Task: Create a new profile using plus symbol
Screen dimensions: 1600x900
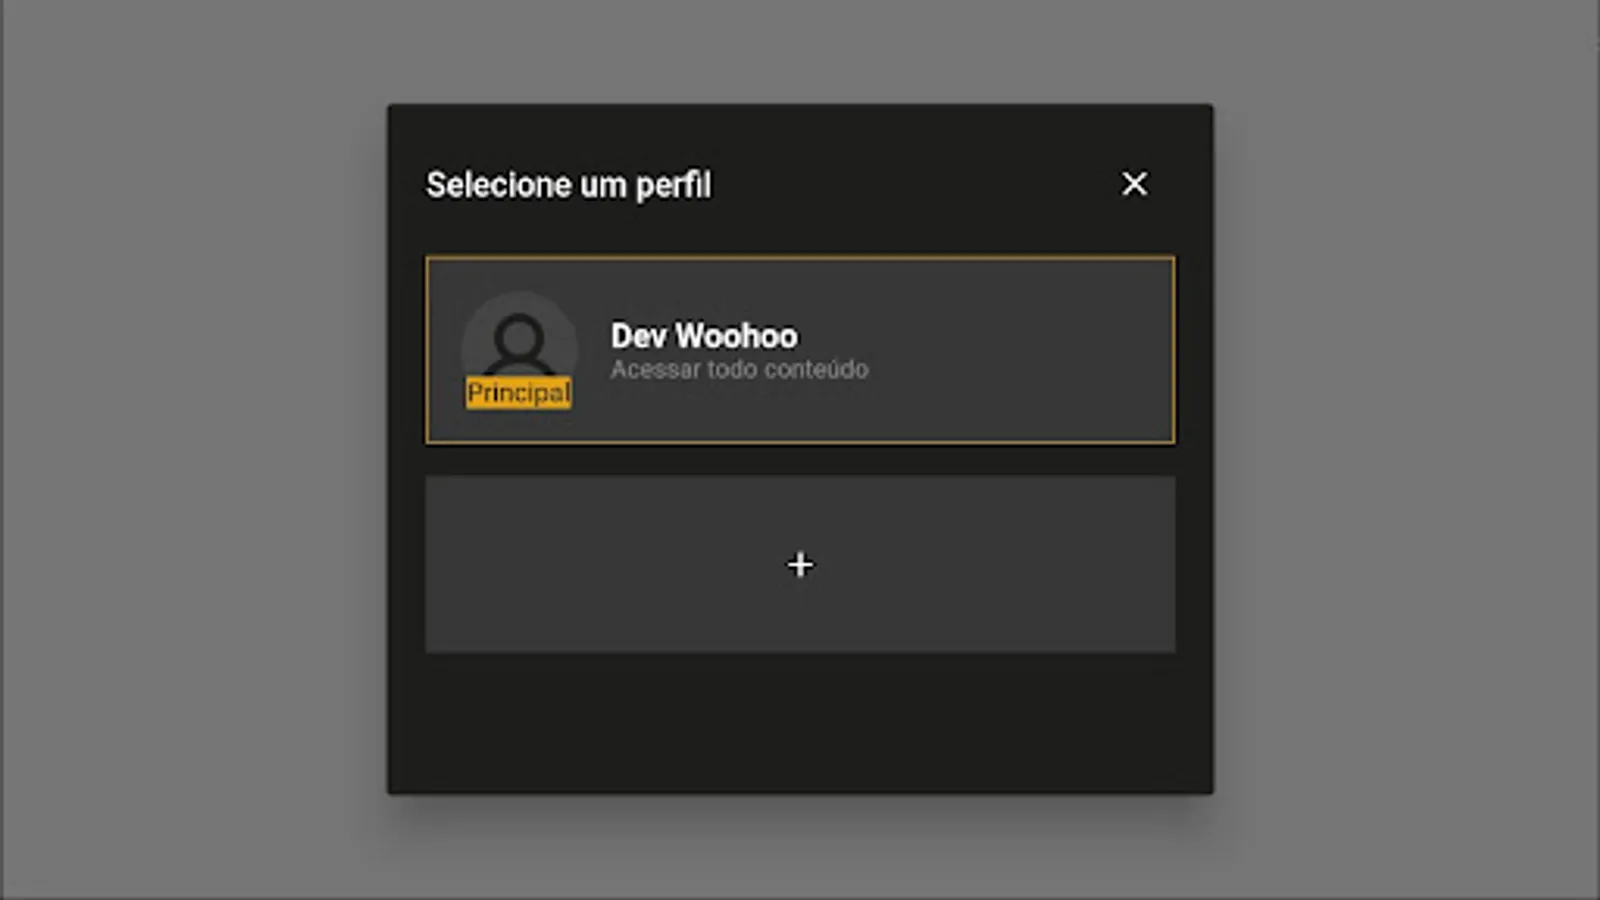Action: (800, 565)
